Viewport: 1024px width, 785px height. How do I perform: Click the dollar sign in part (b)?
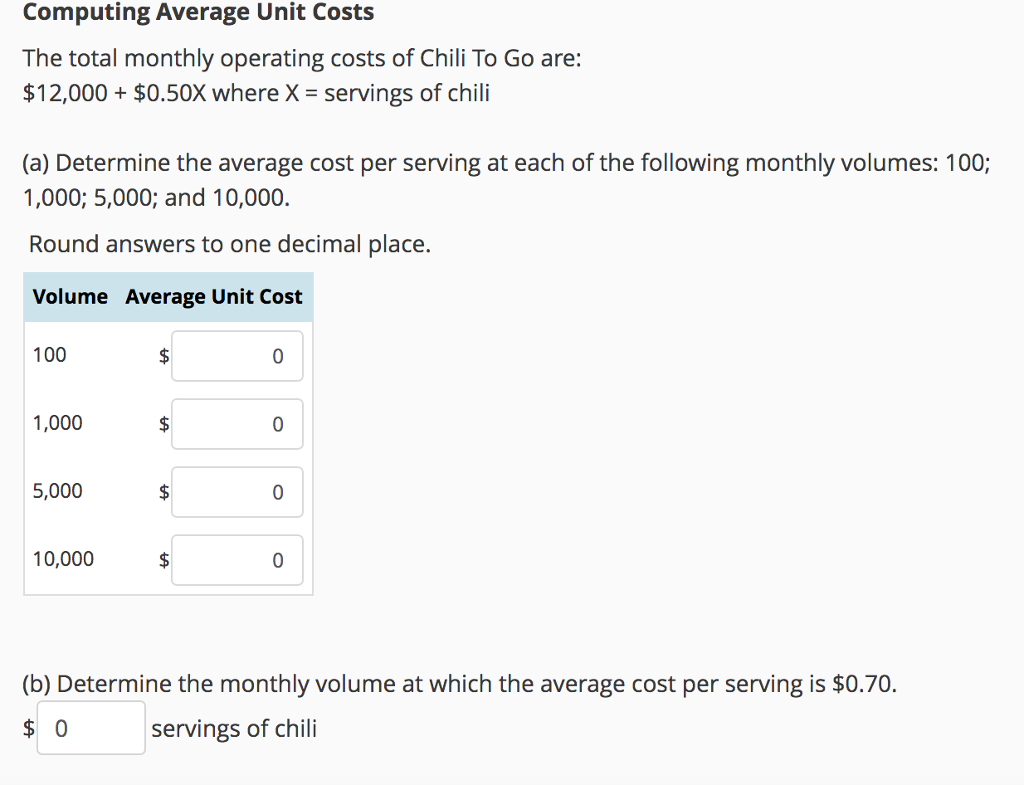click(x=27, y=727)
